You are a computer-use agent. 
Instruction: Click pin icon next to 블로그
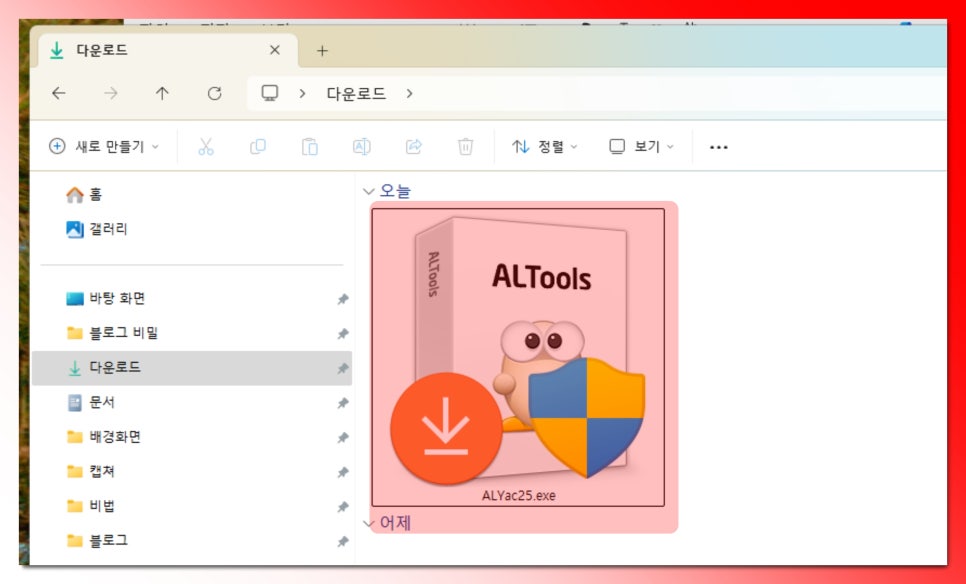tap(343, 541)
